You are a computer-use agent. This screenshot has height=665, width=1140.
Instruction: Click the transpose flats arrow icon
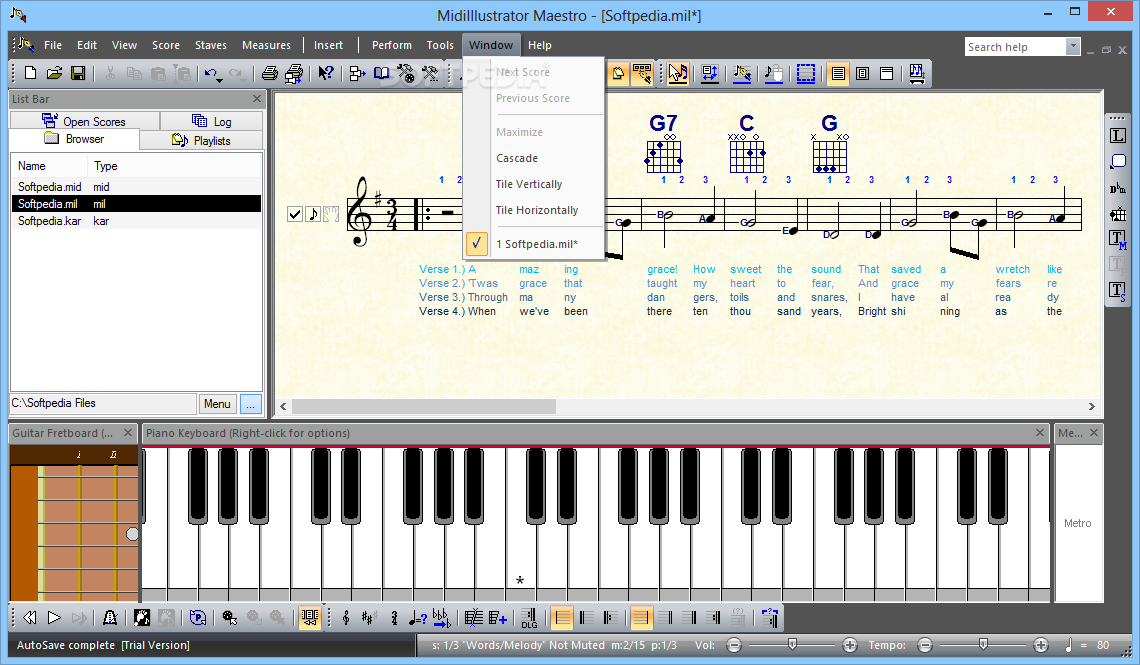pos(441,618)
